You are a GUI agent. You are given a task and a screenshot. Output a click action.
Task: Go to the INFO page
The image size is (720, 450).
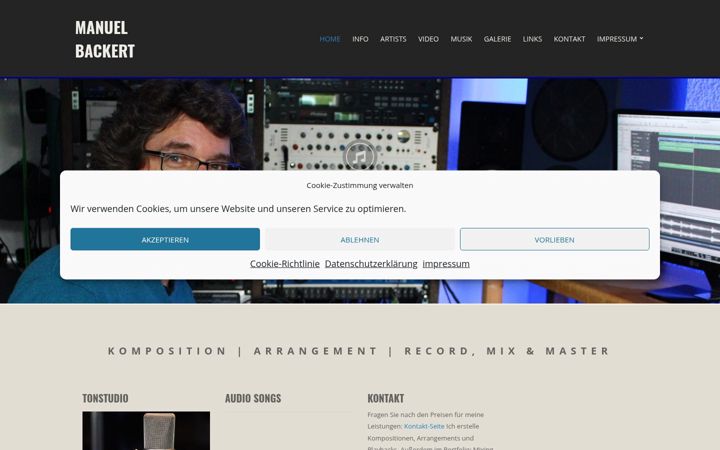tap(360, 39)
